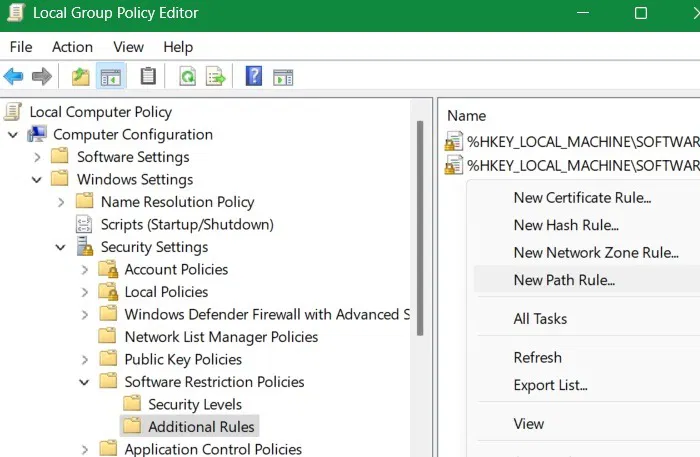The image size is (700, 457).
Task: Click the Properties clipboard toolbar icon
Action: tap(148, 76)
